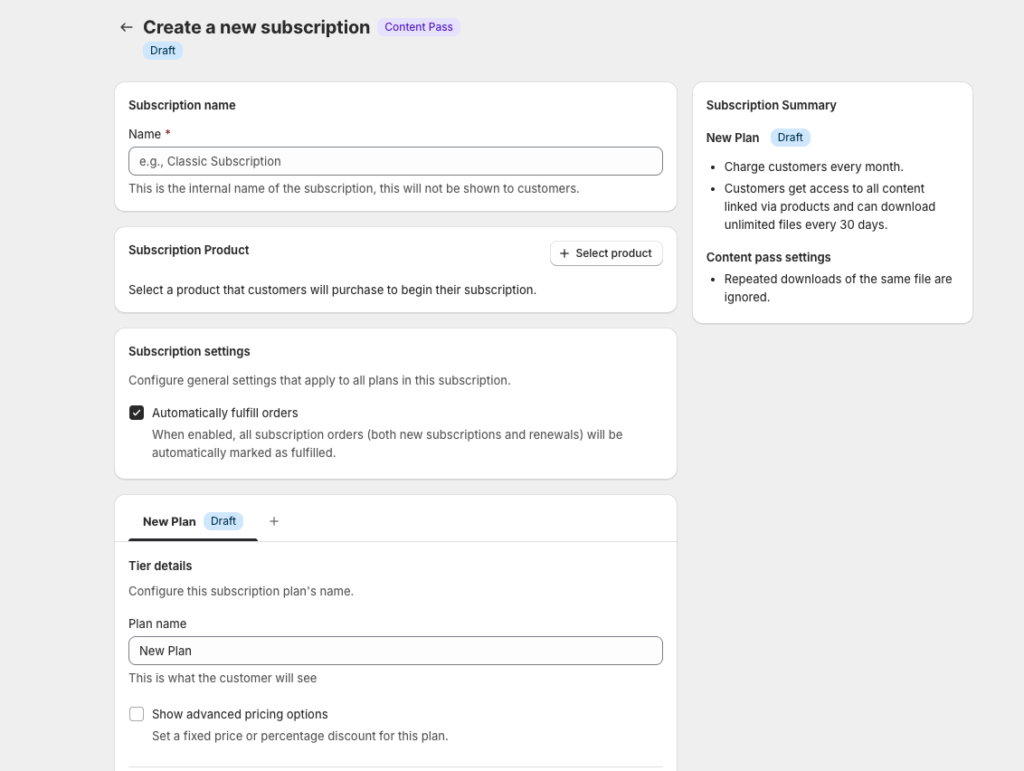Click the Subscription Product heading
The width and height of the screenshot is (1024, 771).
[x=189, y=250]
